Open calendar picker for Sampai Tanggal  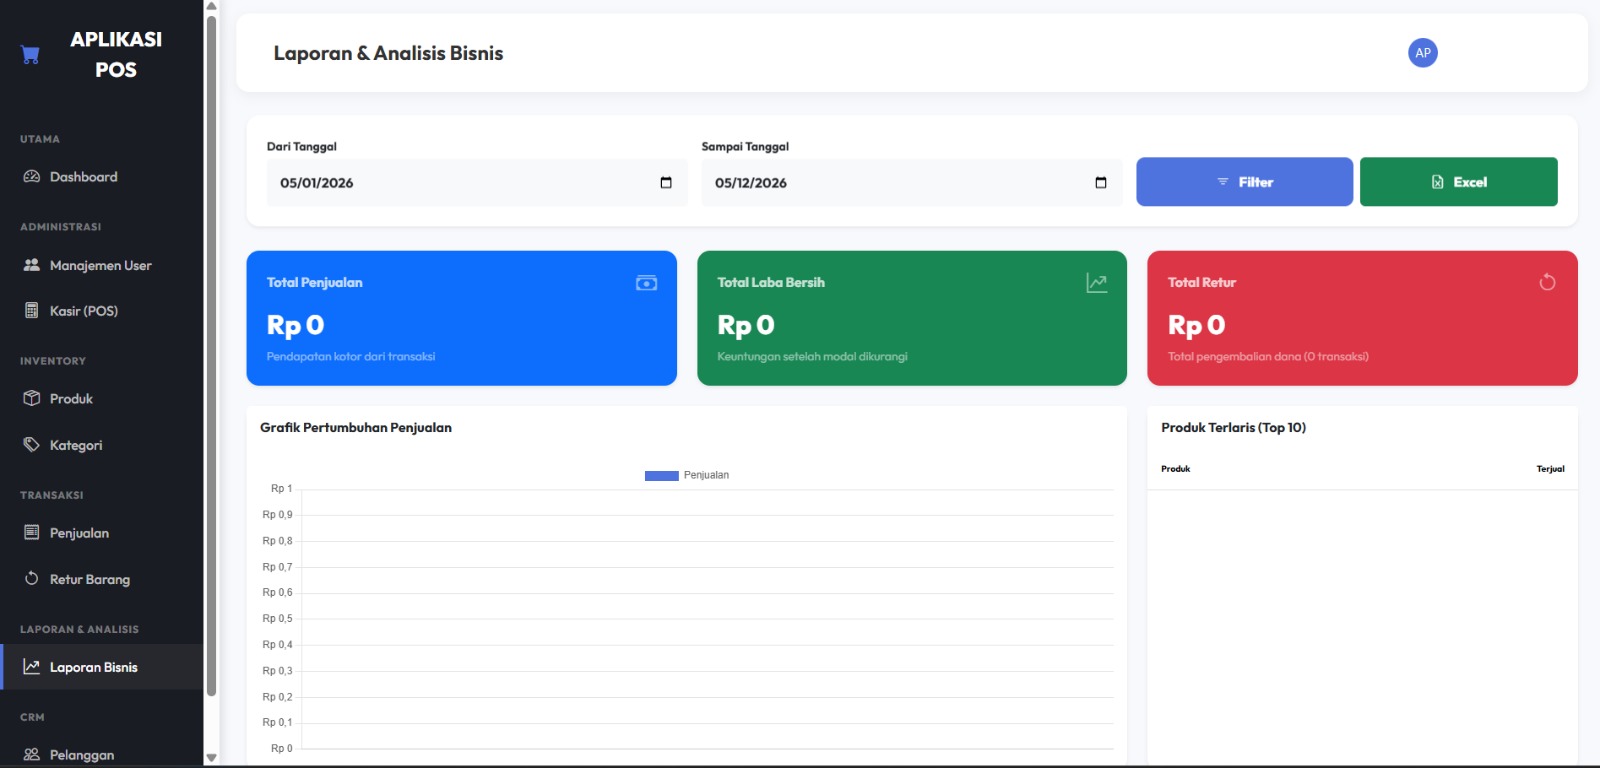pyautogui.click(x=1101, y=182)
